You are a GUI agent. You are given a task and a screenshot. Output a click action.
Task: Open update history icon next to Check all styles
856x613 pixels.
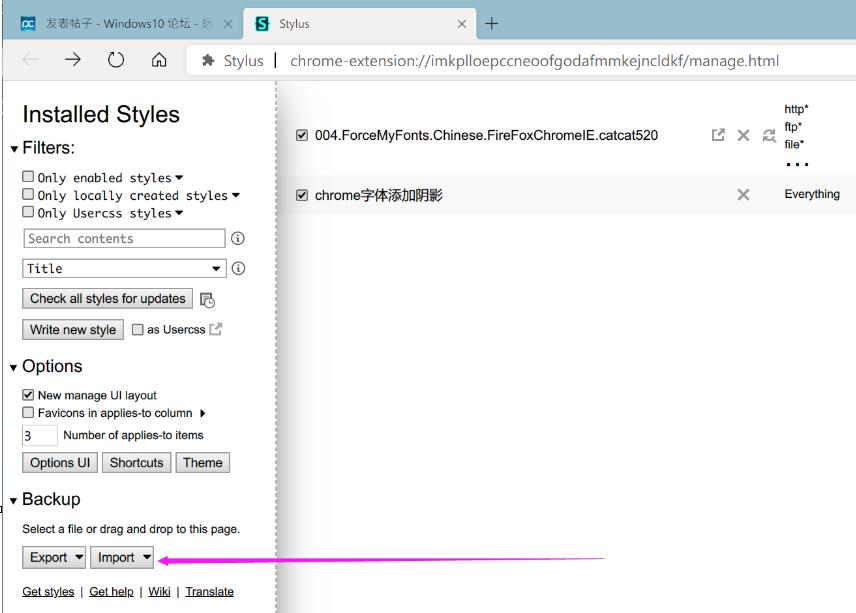[207, 299]
